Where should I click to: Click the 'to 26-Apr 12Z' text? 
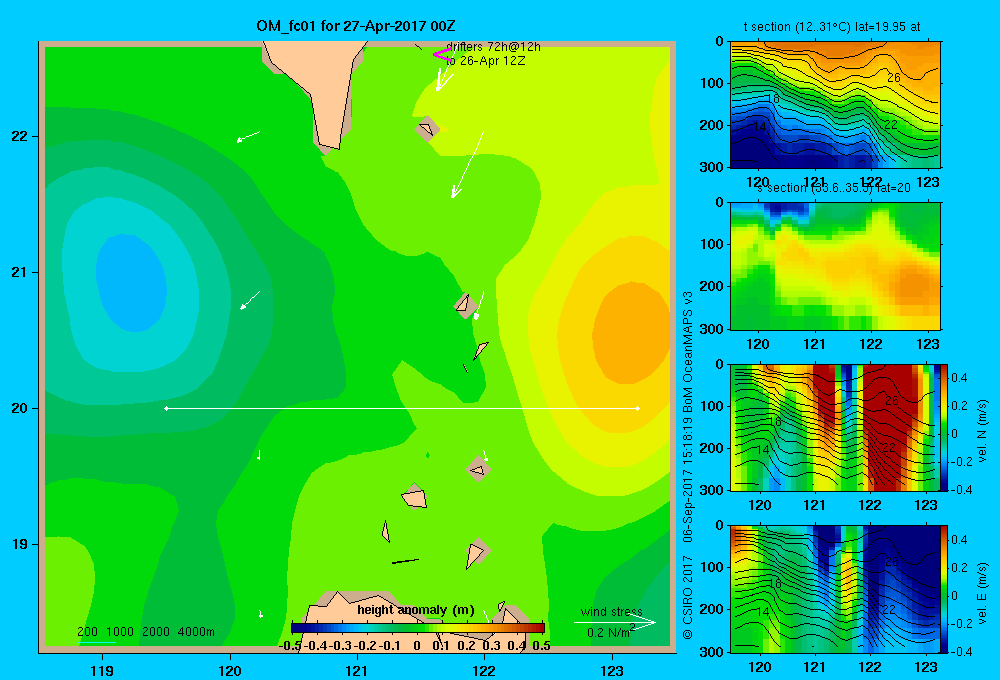485,61
